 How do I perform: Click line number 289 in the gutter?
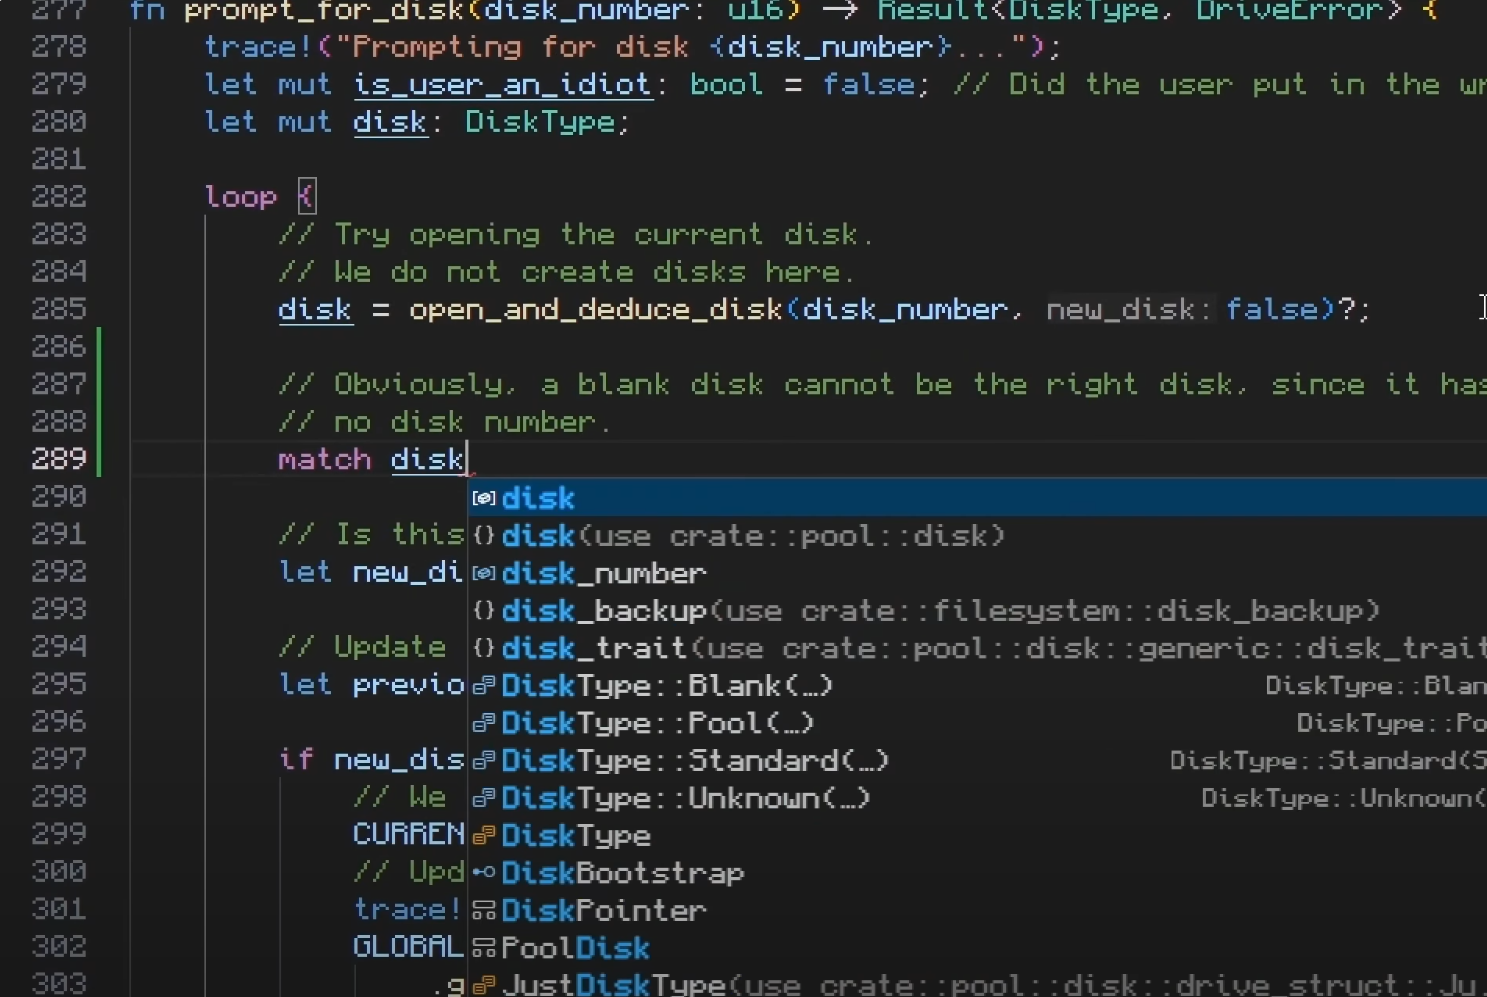click(59, 459)
